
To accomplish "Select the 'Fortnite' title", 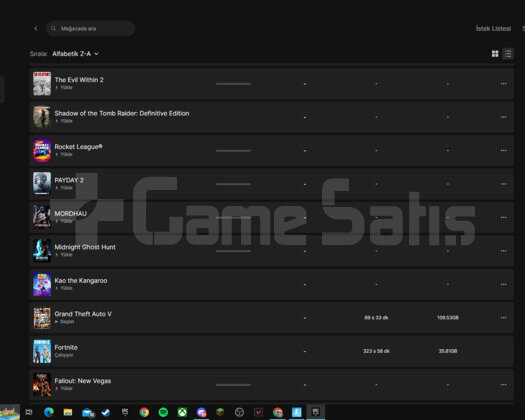I will click(66, 347).
